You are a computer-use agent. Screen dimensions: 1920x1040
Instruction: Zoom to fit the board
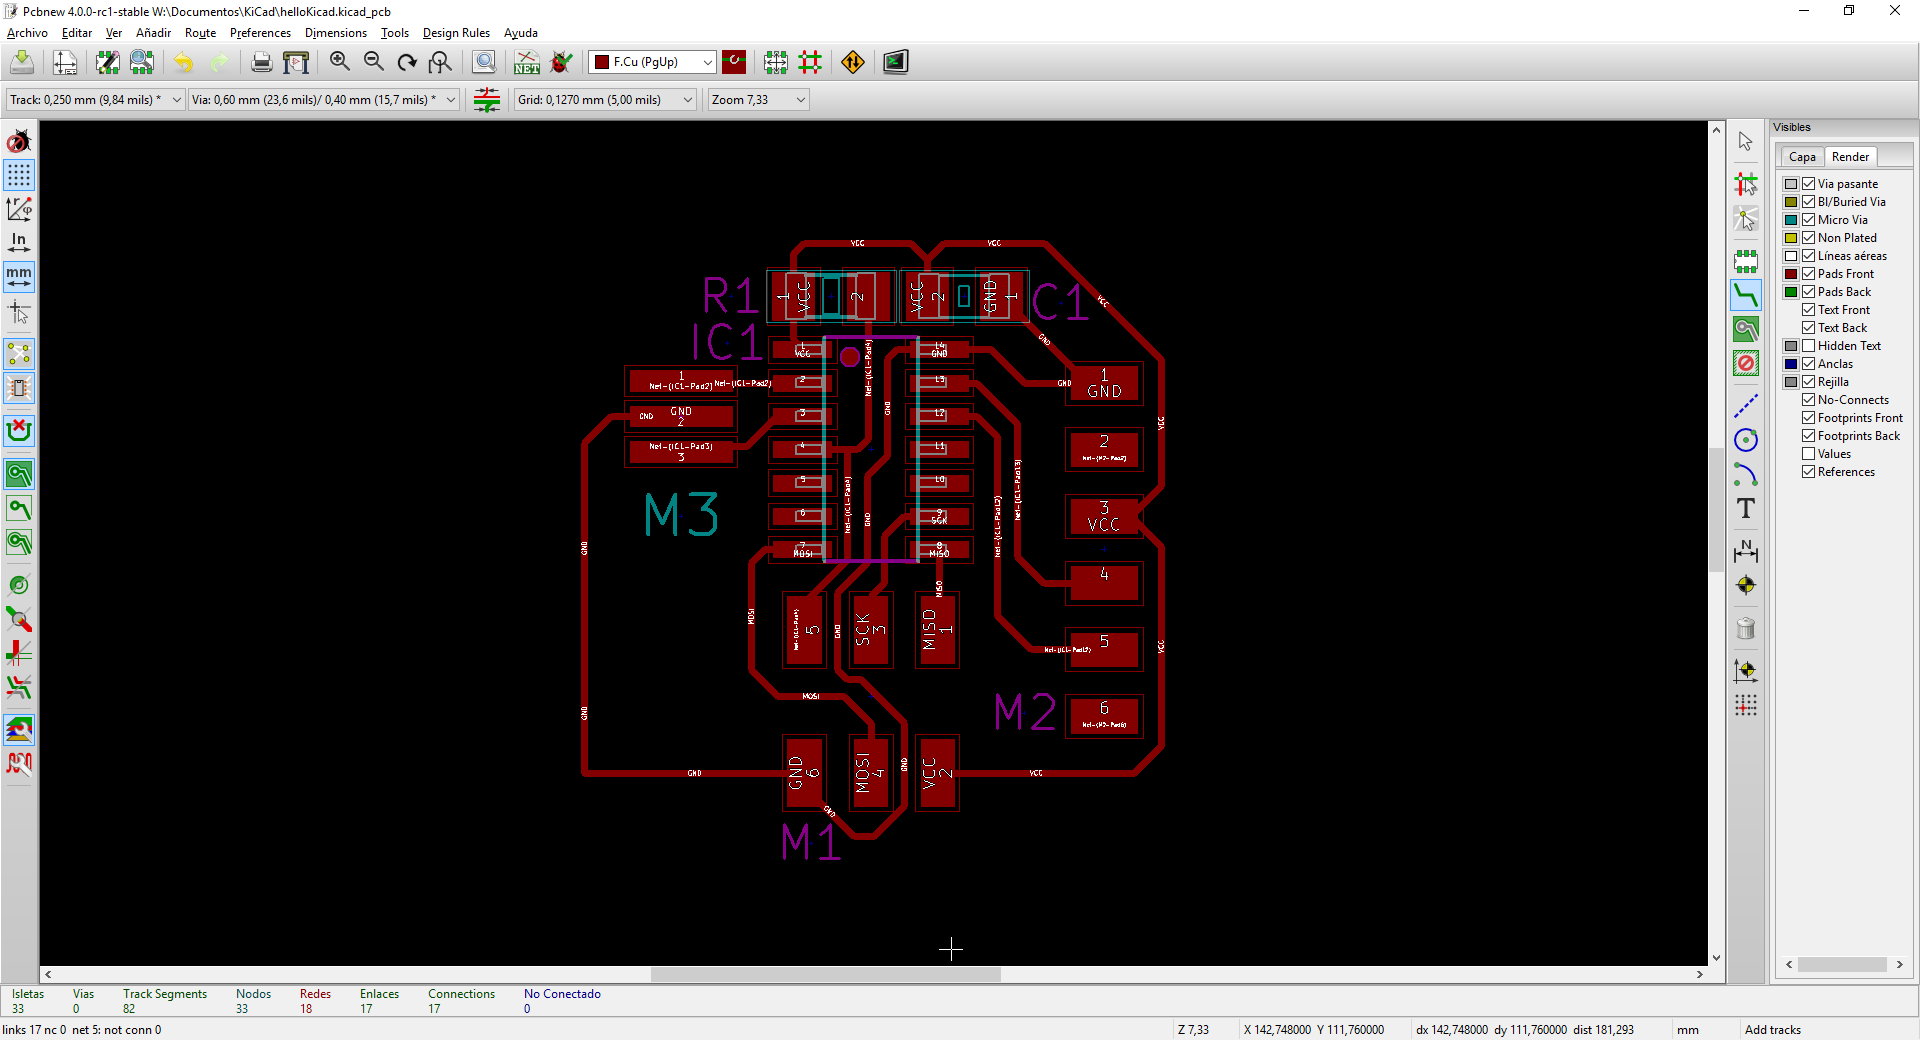pyautogui.click(x=440, y=62)
